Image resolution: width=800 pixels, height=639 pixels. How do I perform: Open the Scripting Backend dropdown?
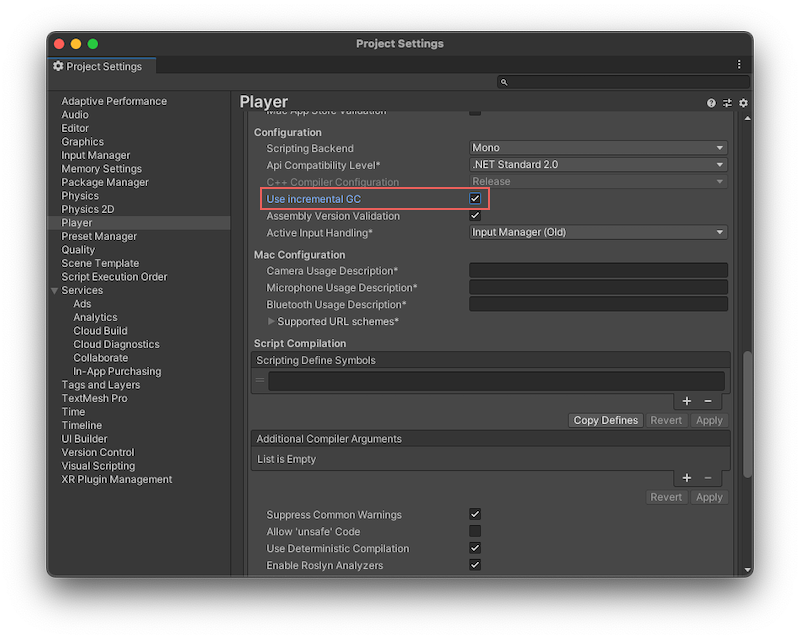(x=598, y=148)
